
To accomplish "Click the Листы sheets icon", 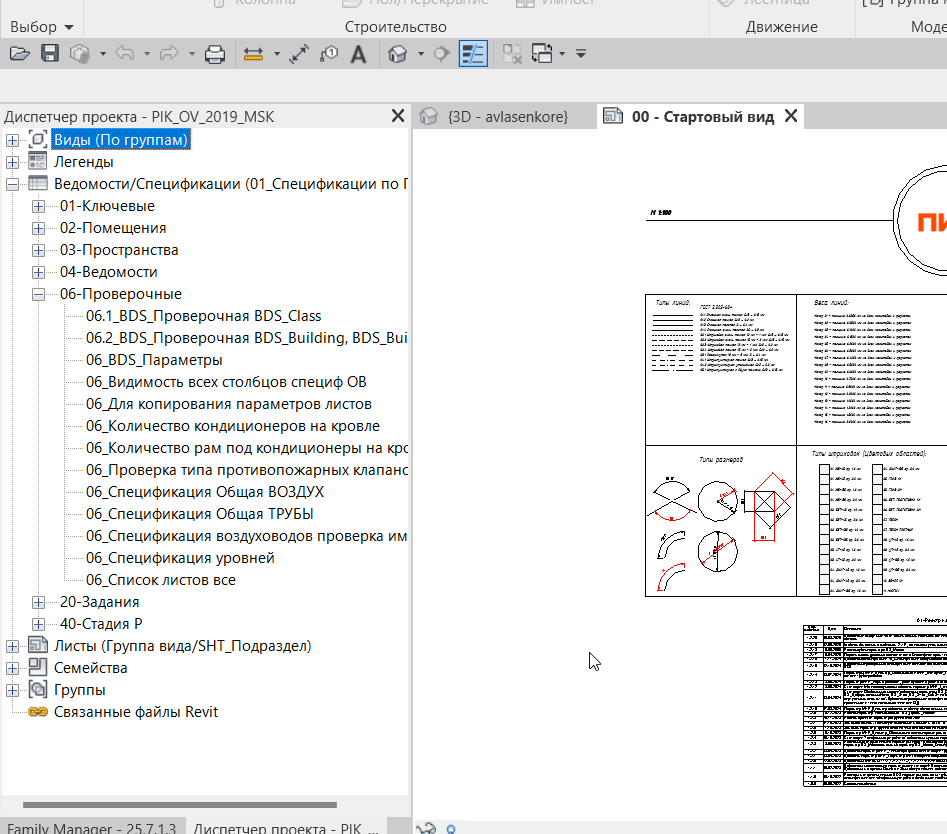I will [x=37, y=645].
